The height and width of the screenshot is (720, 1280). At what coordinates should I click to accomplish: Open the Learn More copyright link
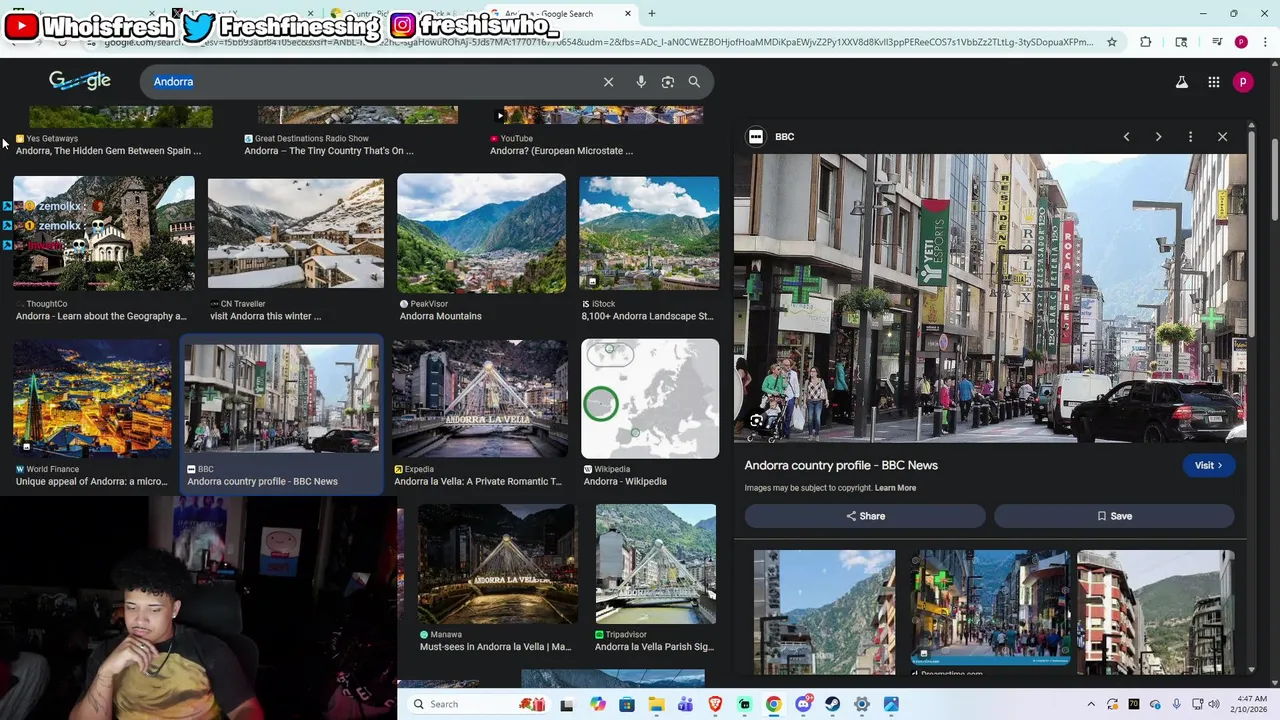pyautogui.click(x=895, y=488)
